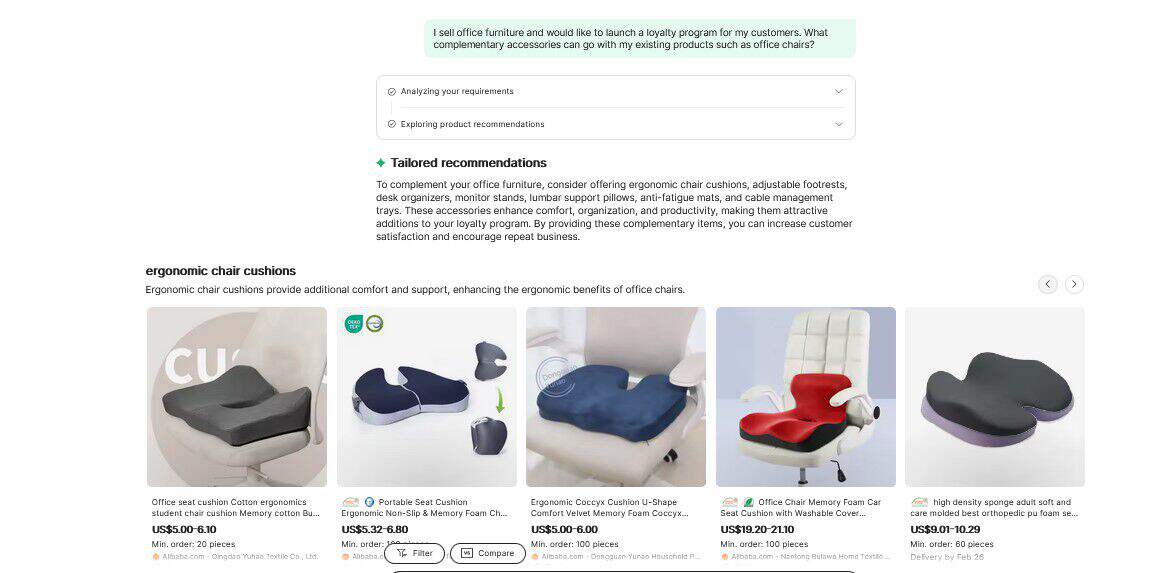The height and width of the screenshot is (573, 1165).
Task: Open the Ergonomic Coccyx Cushion U-Shape title link
Action: point(610,508)
